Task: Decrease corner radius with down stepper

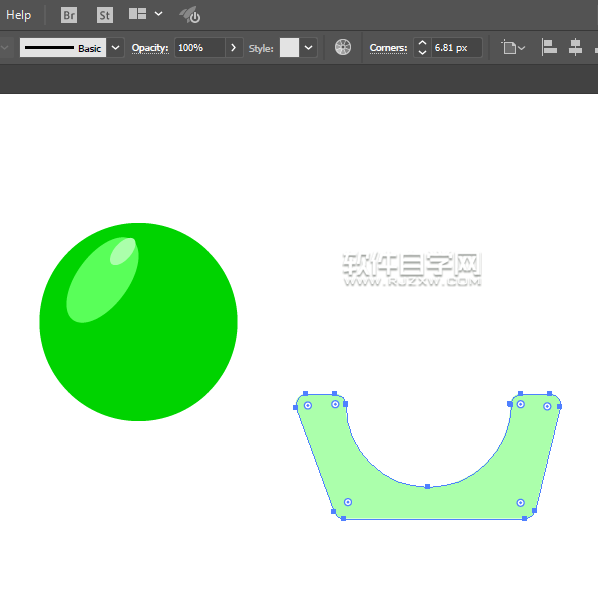Action: click(422, 52)
